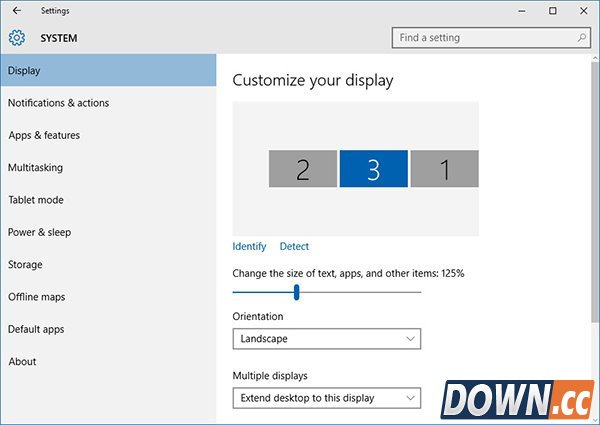Screen dimensions: 600x425
Task: Go to Apps & features section
Action: (44, 135)
